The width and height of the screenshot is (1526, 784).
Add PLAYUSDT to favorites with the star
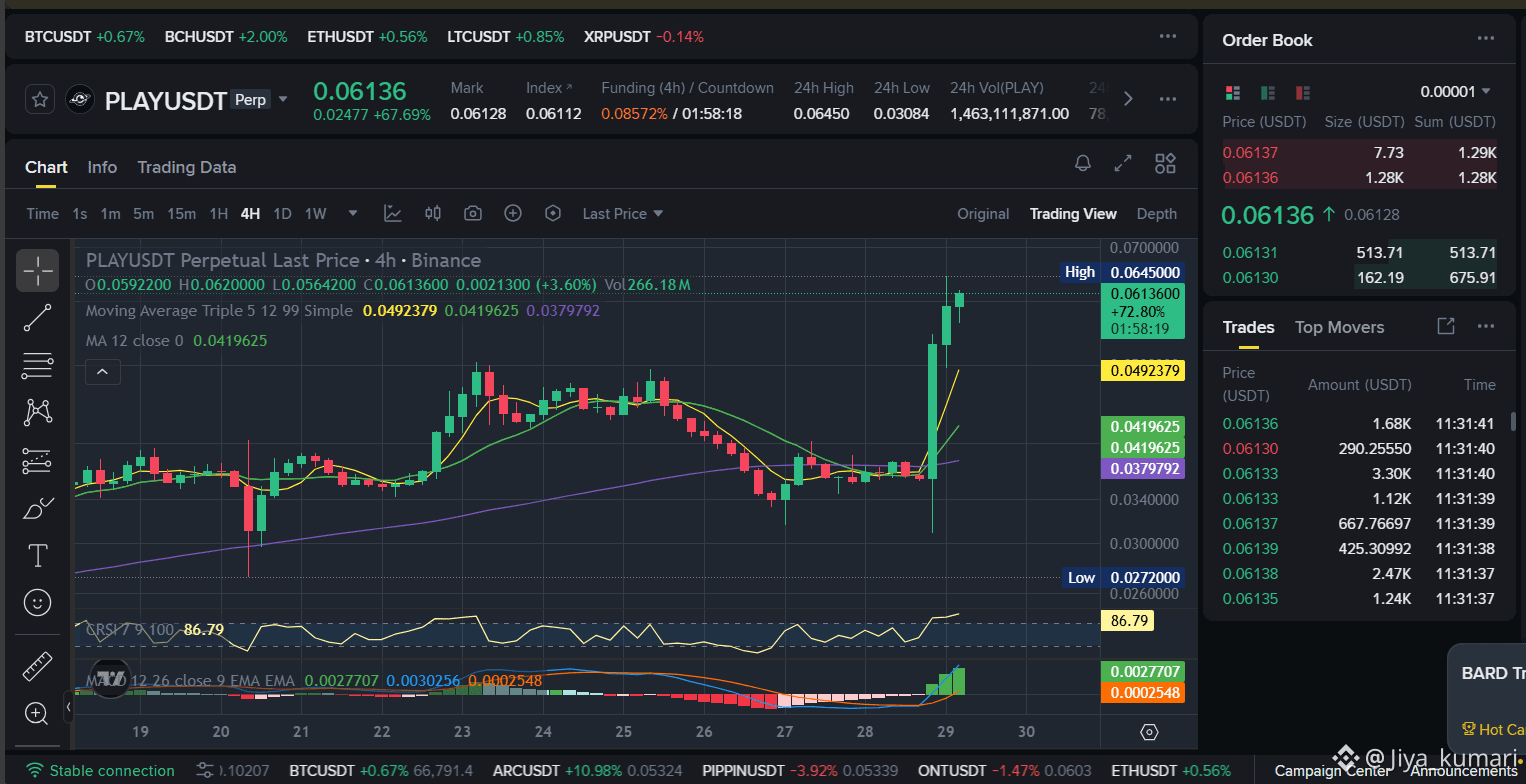pos(40,99)
